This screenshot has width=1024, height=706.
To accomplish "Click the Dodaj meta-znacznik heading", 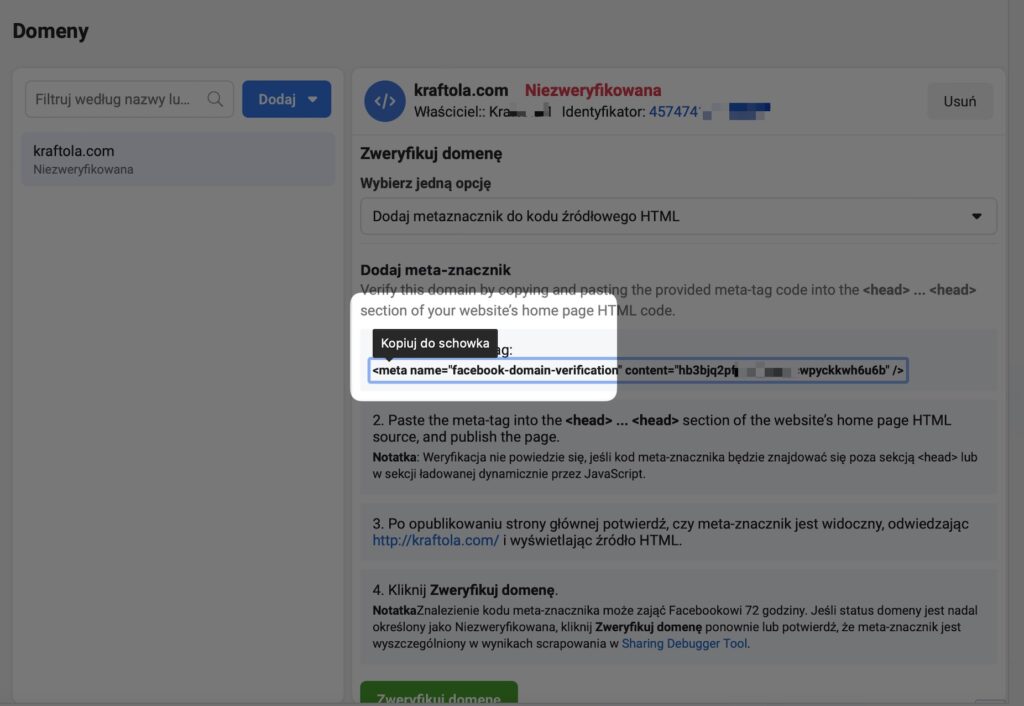I will click(436, 270).
